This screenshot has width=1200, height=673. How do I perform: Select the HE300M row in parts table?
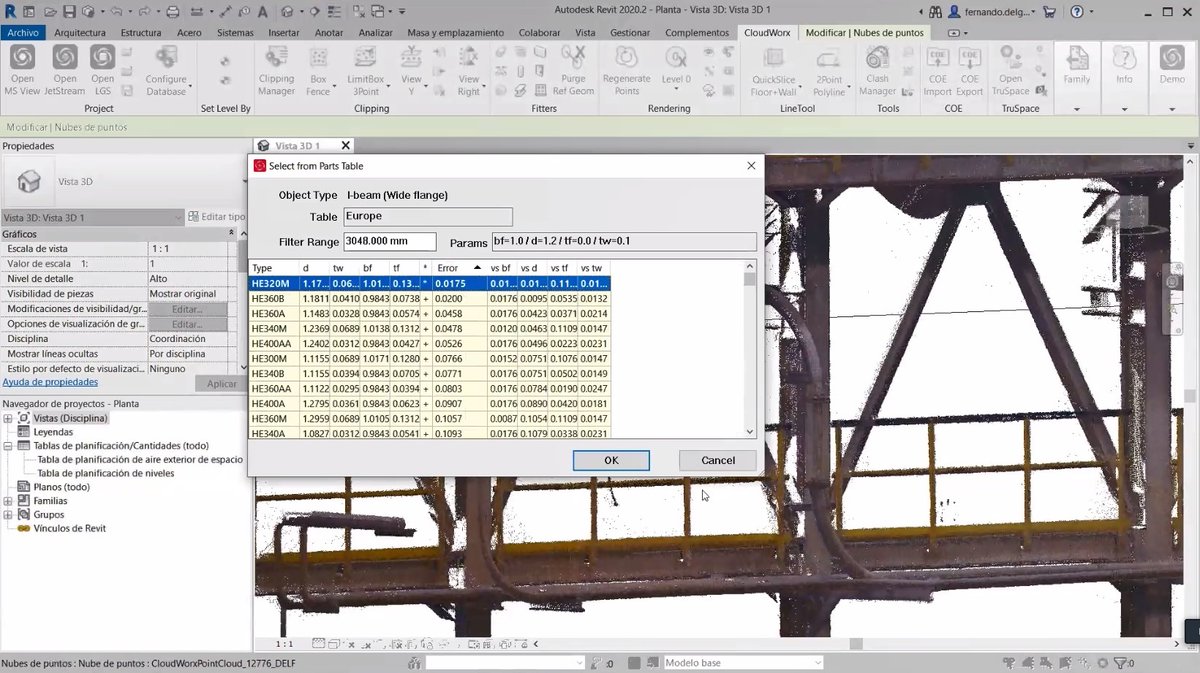[x=429, y=358]
